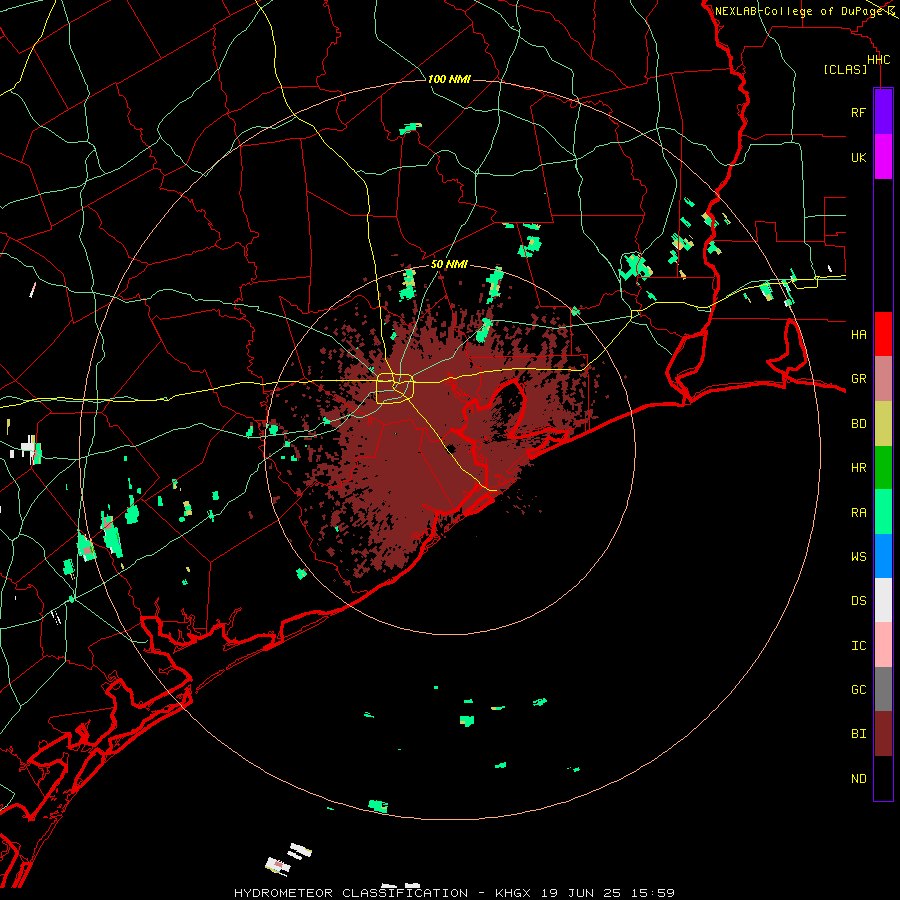Click the RA bright green legend swatch
Viewport: 900px width, 900px height.
(x=883, y=512)
